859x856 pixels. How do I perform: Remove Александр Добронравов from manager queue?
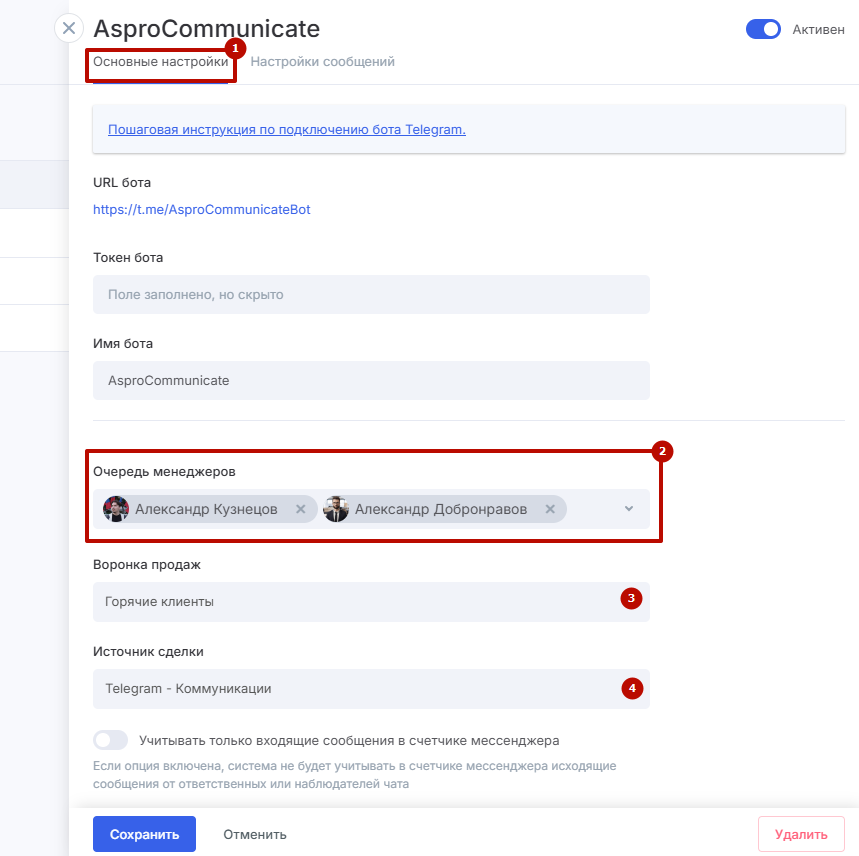pos(549,509)
